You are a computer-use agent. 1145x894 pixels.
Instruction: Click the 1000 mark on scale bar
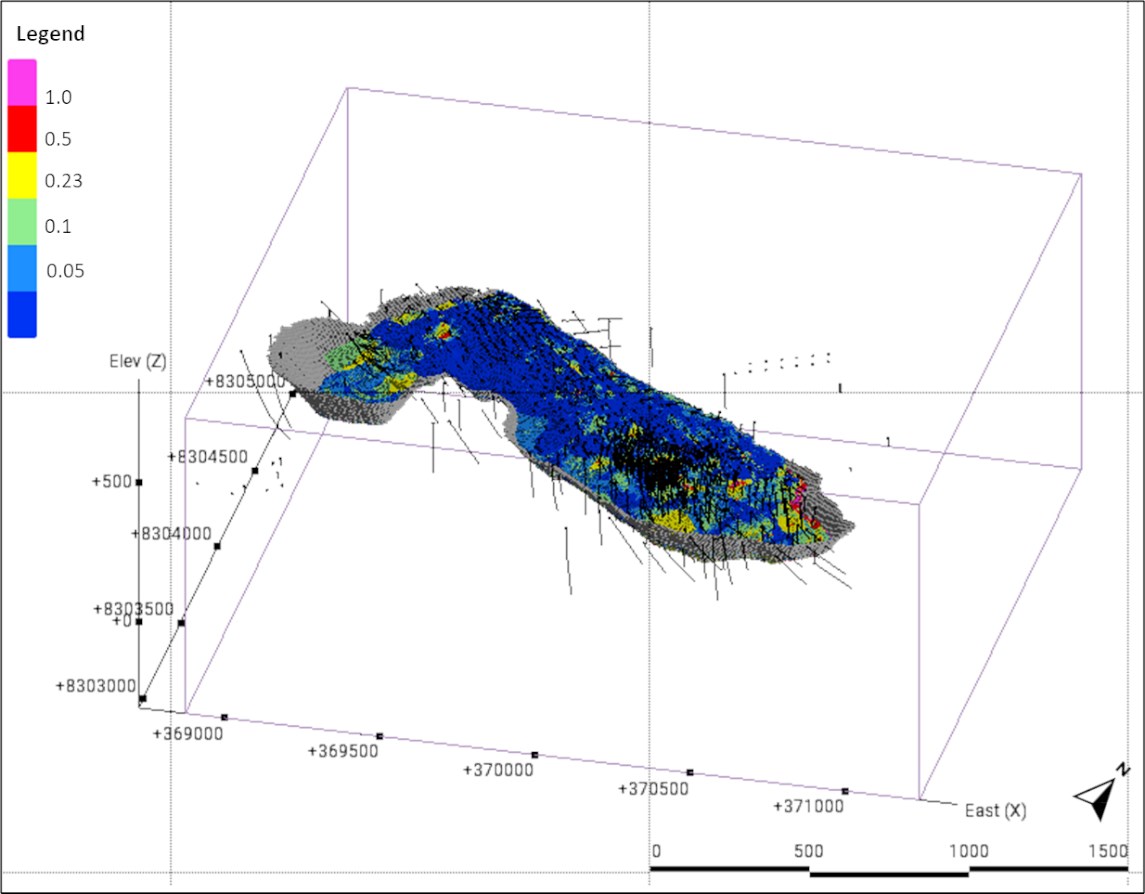point(967,851)
